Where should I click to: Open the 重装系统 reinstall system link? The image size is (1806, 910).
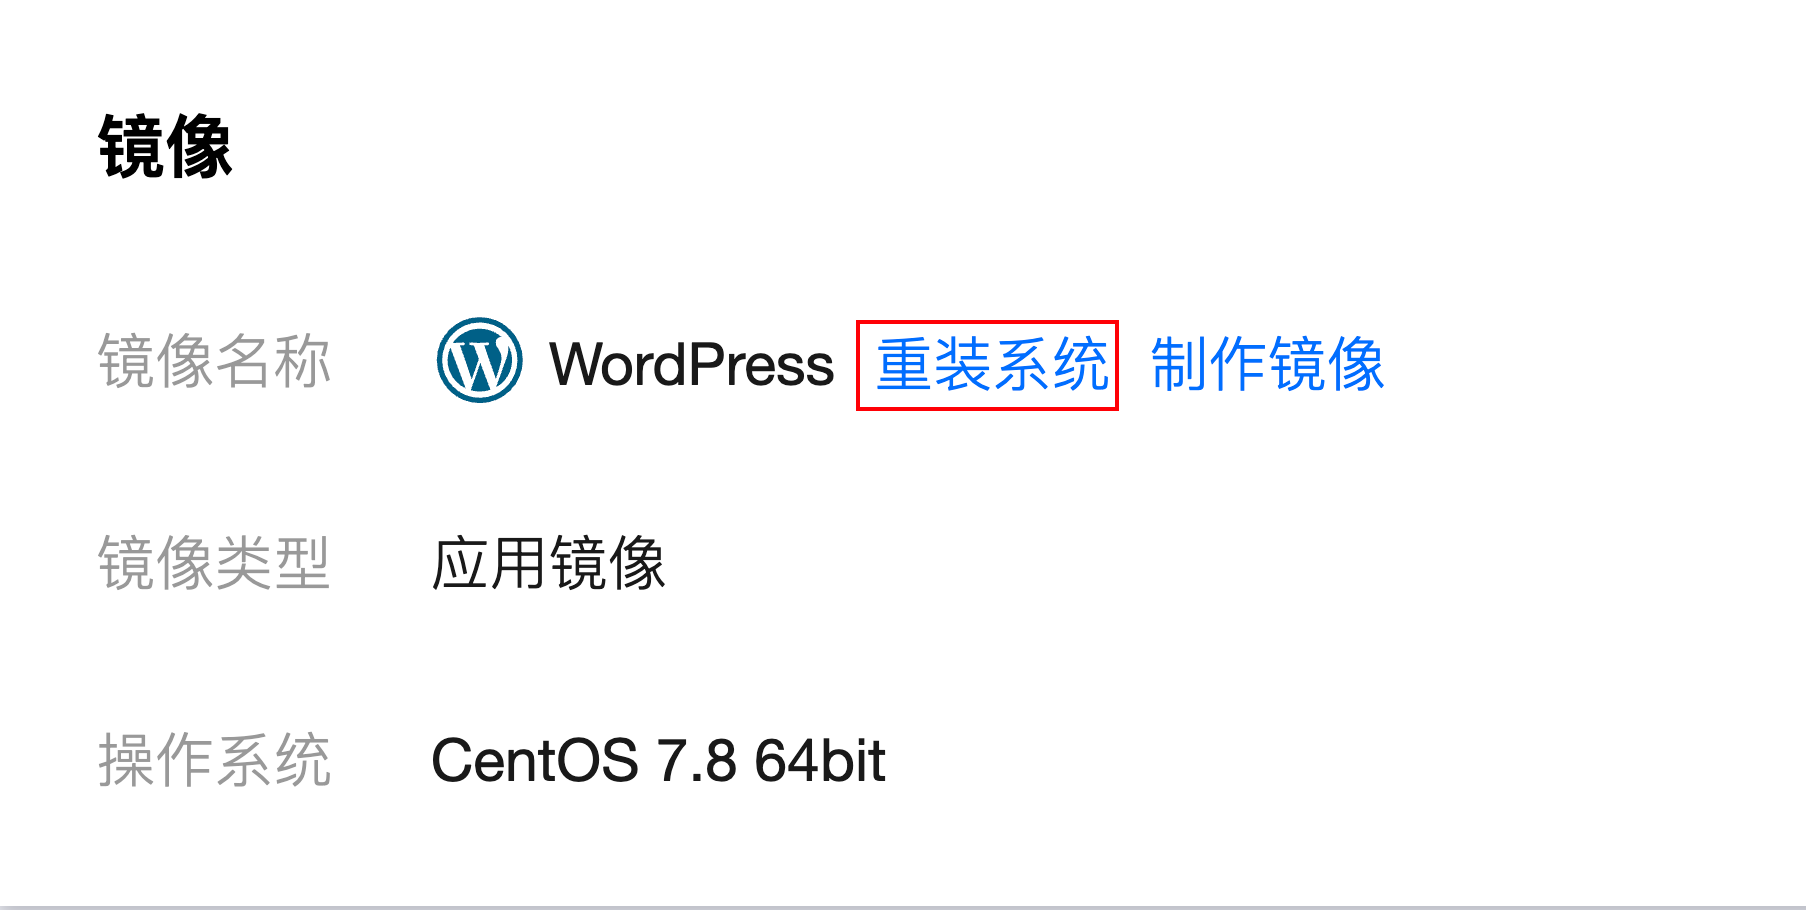[x=992, y=364]
